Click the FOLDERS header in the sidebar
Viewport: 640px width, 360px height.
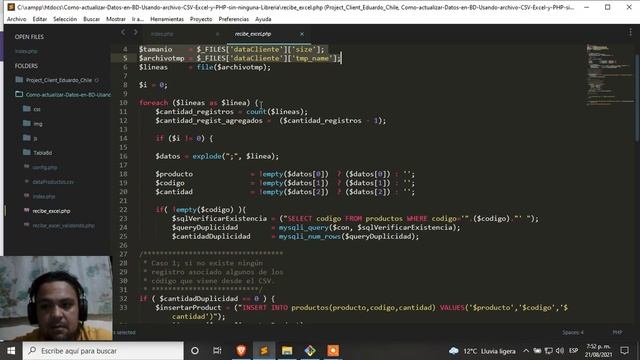tap(26, 66)
